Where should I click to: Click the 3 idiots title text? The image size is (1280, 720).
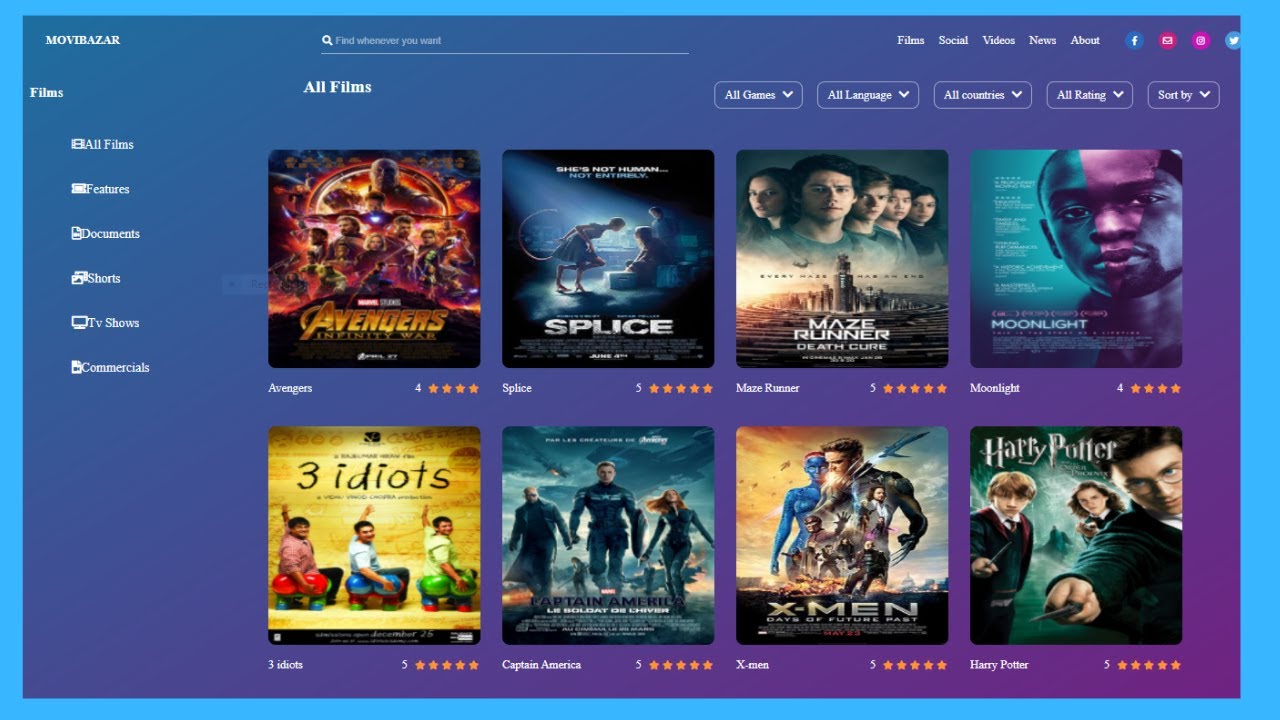[285, 665]
